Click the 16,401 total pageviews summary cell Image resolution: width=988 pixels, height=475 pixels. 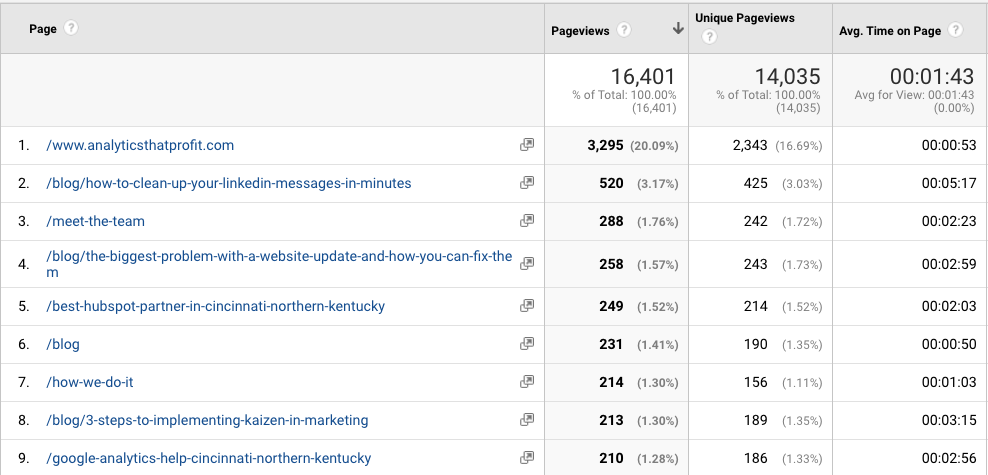pos(616,90)
